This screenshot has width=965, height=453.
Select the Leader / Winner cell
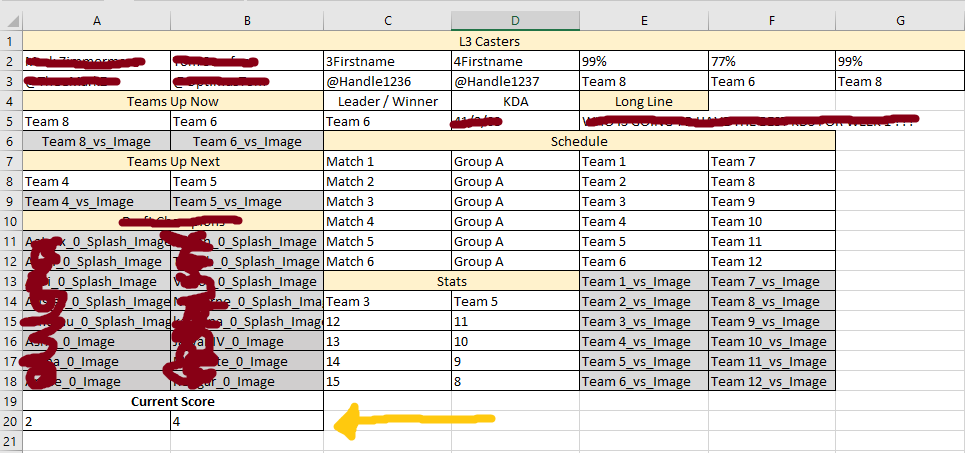pos(387,102)
